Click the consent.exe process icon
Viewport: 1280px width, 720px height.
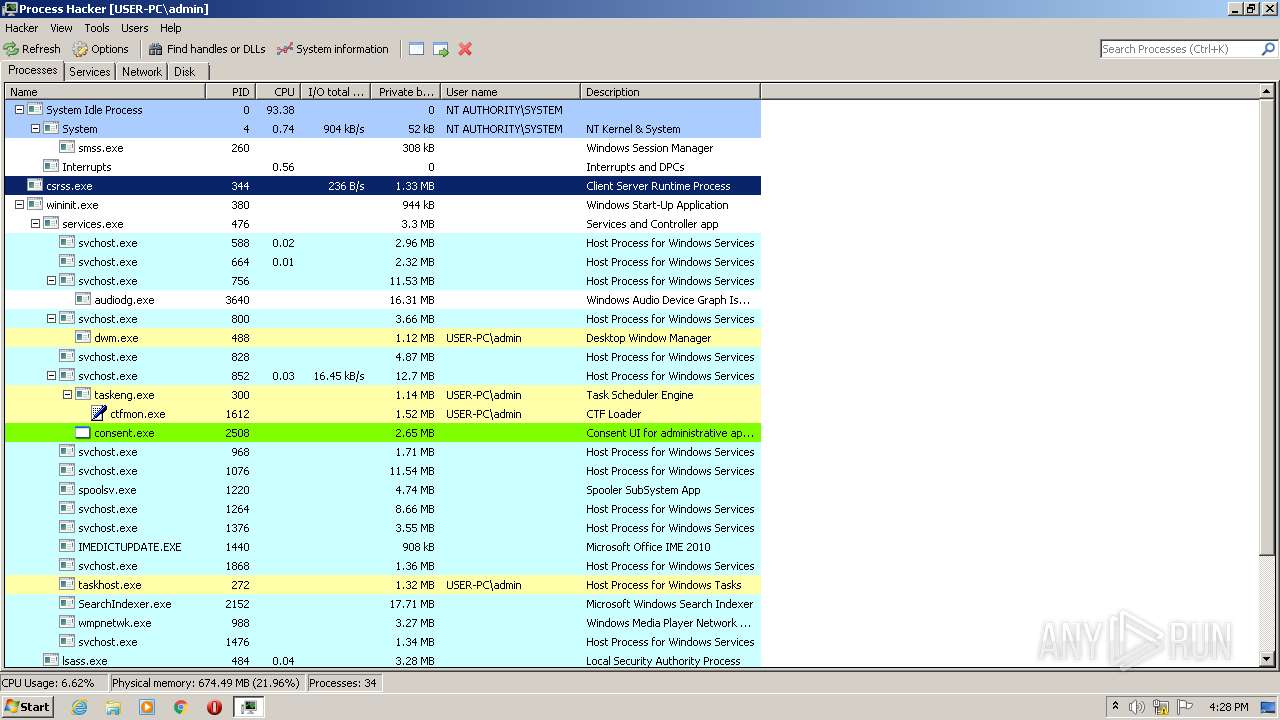pyautogui.click(x=83, y=433)
